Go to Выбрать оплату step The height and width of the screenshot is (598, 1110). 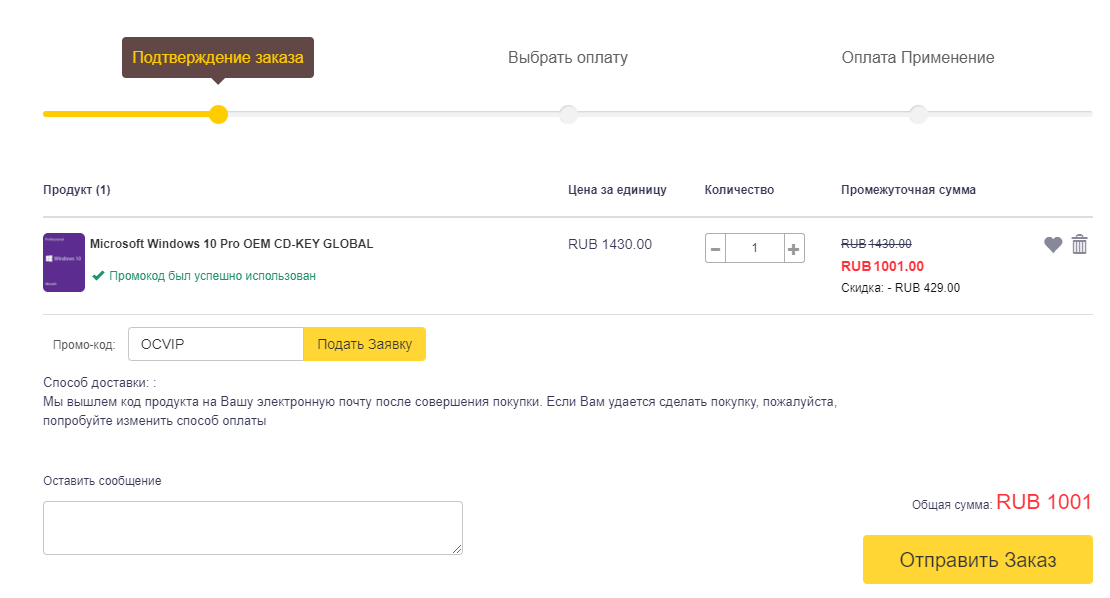click(568, 58)
